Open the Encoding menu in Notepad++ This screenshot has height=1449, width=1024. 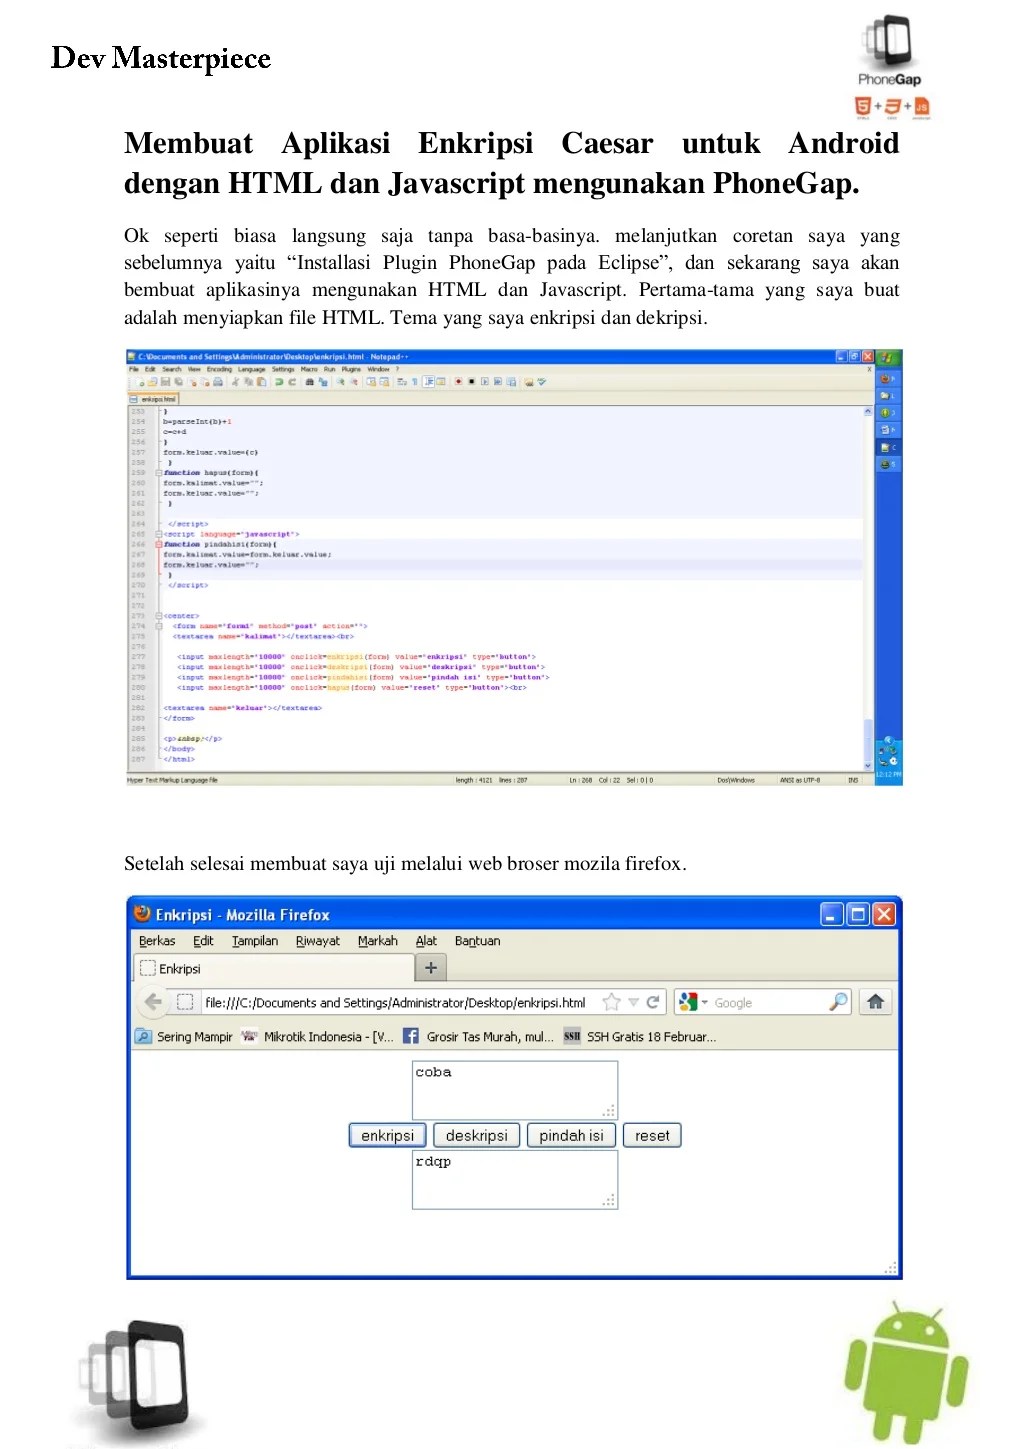(219, 369)
